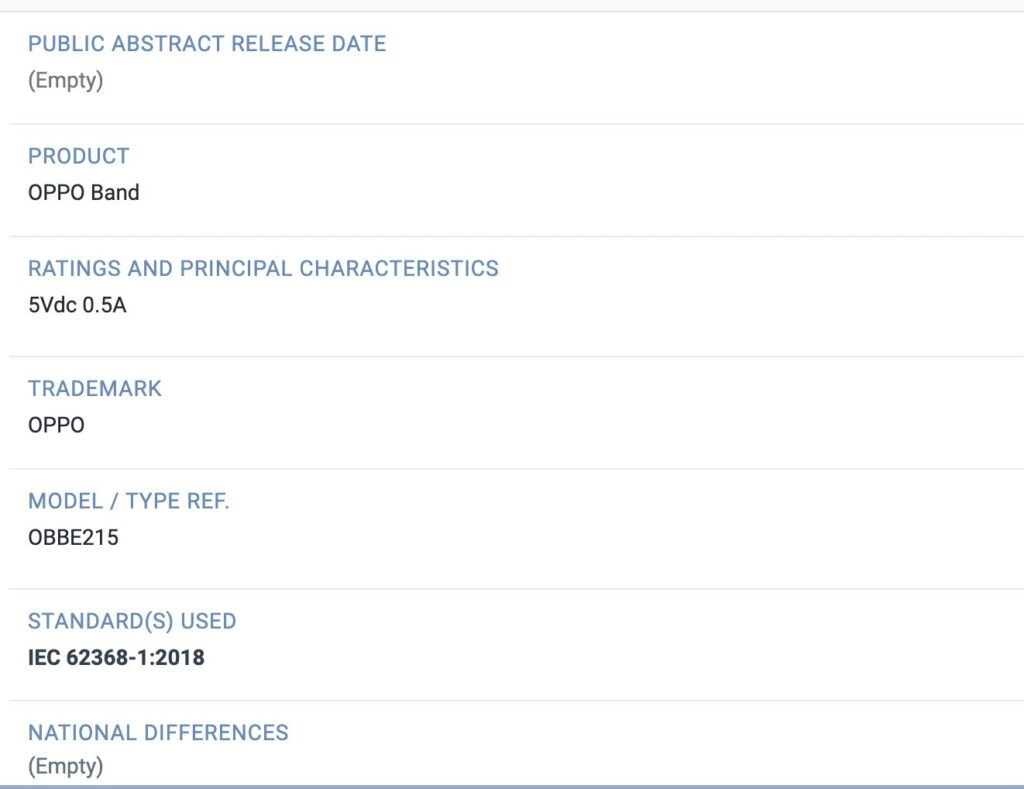This screenshot has height=789, width=1024.
Task: Click the divider line below 5Vdc 0.5A
Action: pyautogui.click(x=512, y=356)
